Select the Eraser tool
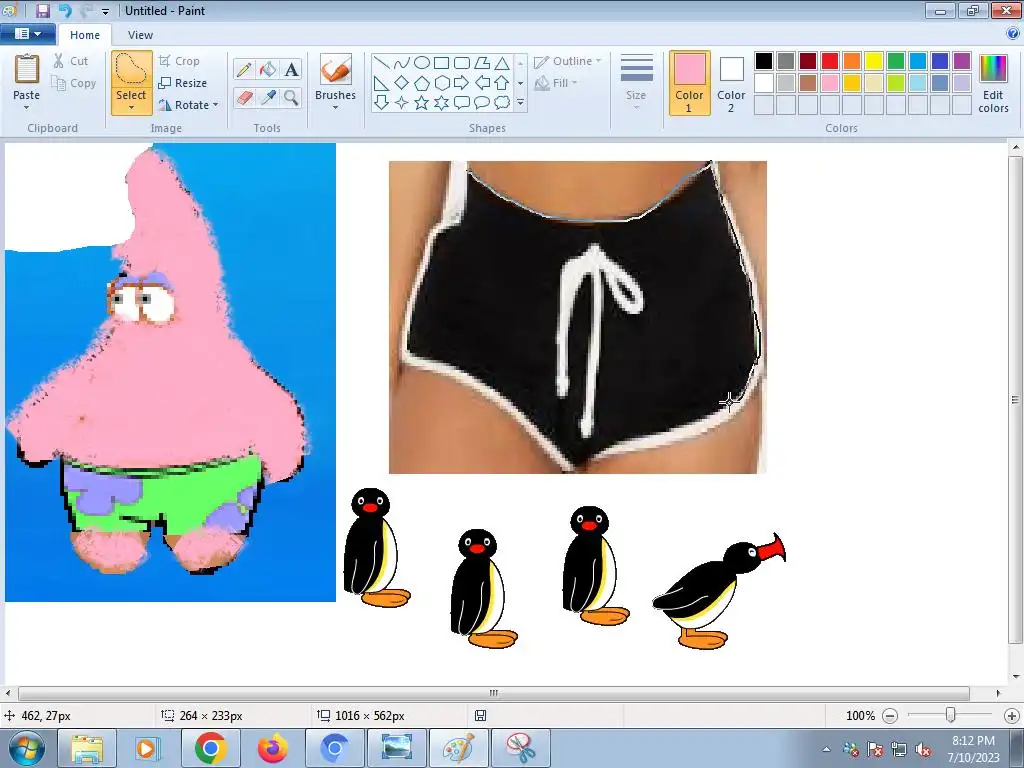Viewport: 1024px width, 768px height. click(x=244, y=98)
